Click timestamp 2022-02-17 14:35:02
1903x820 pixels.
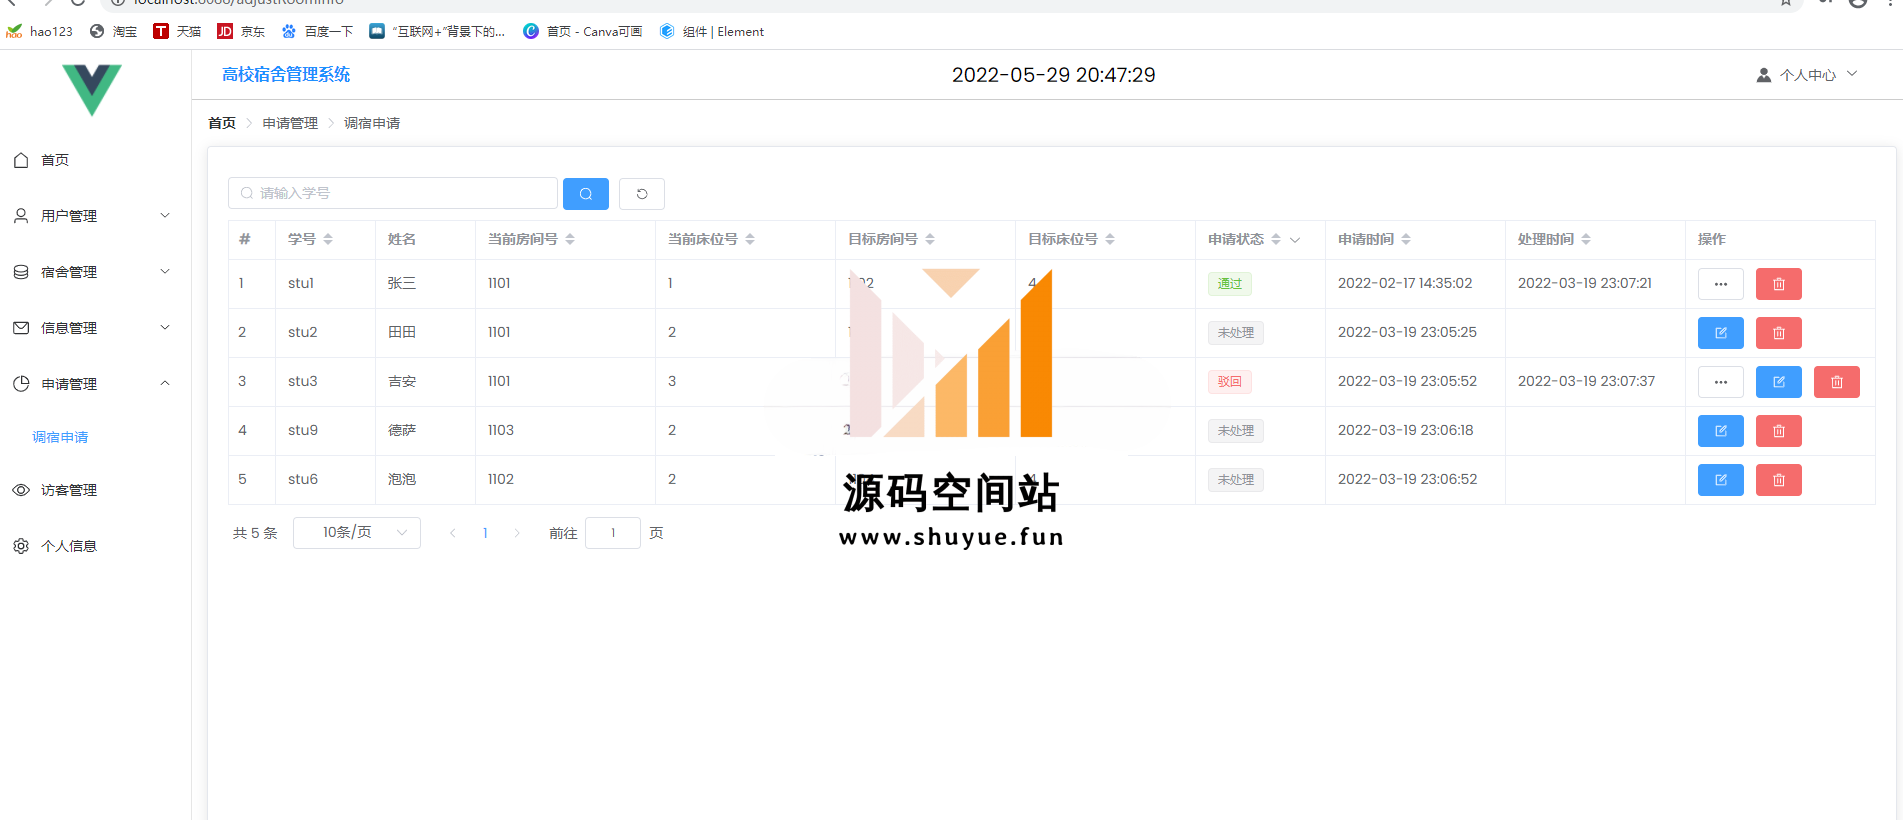click(x=1405, y=284)
